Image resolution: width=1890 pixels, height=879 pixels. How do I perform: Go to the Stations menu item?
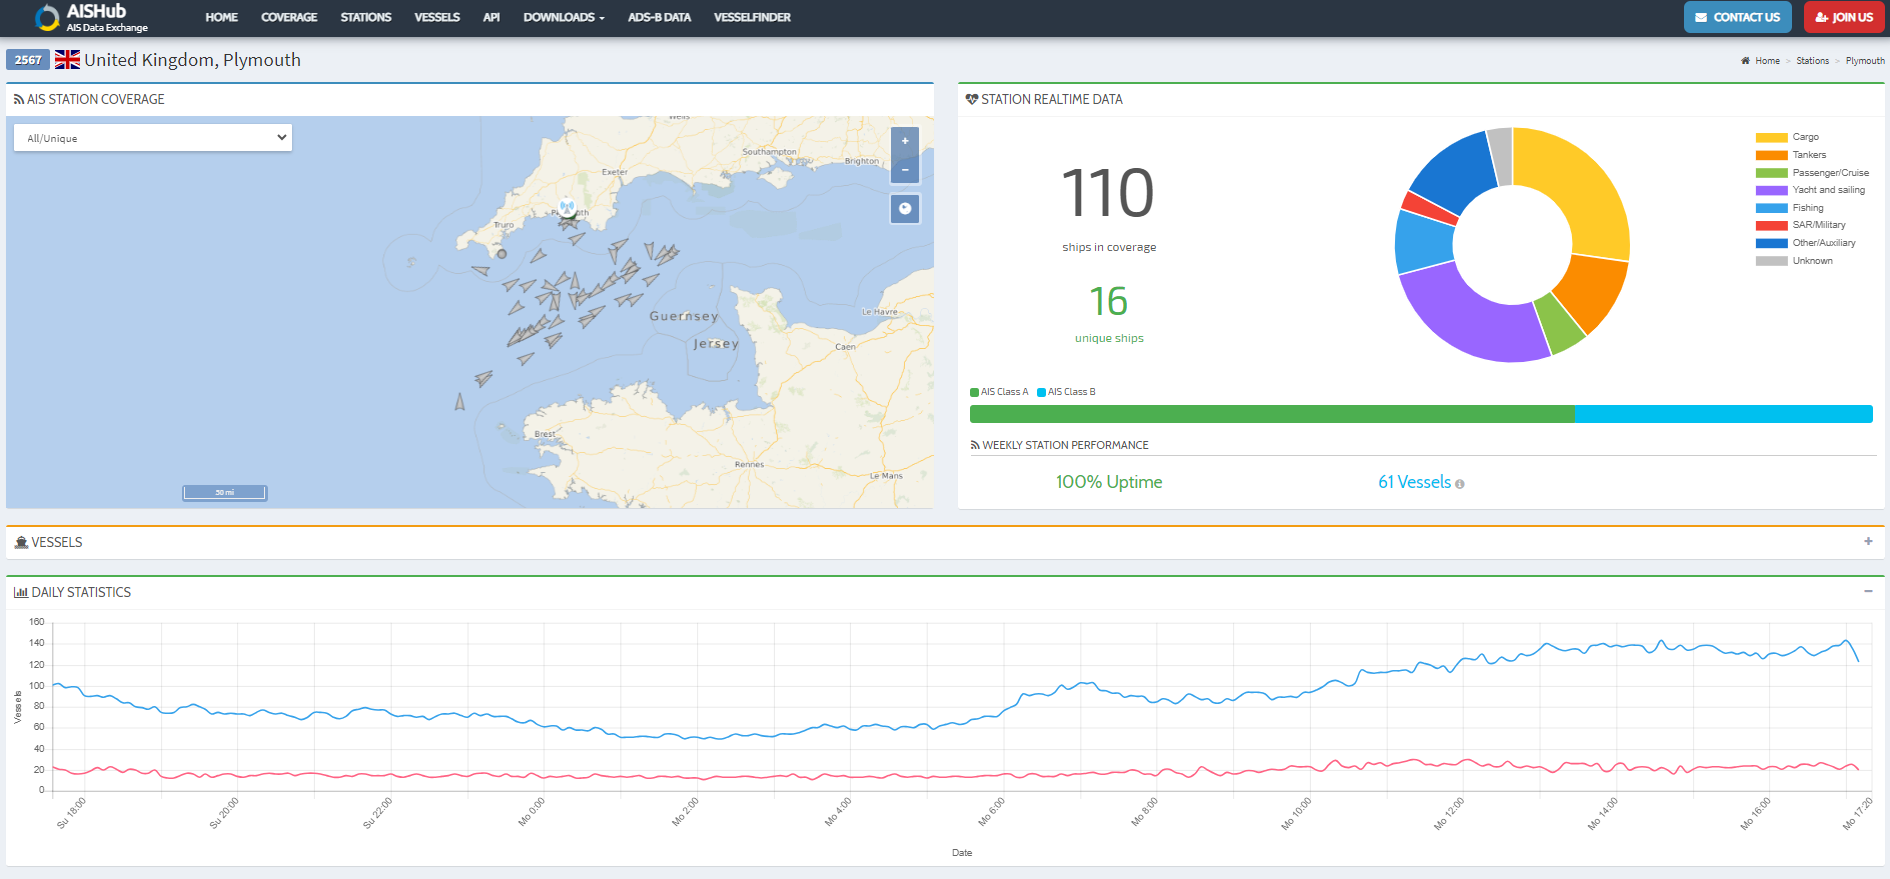pyautogui.click(x=365, y=18)
